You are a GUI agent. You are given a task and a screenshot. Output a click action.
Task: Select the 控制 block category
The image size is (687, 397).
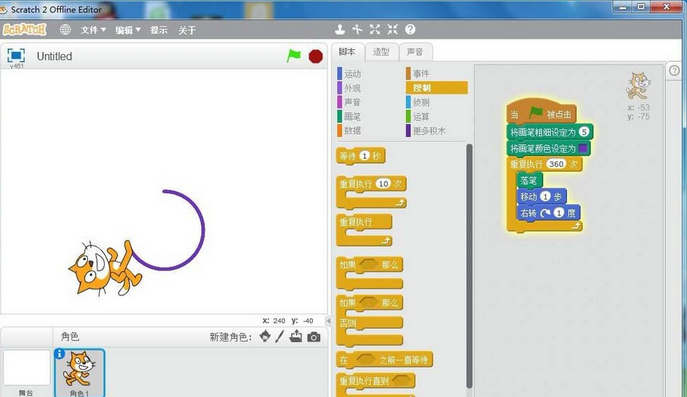437,88
